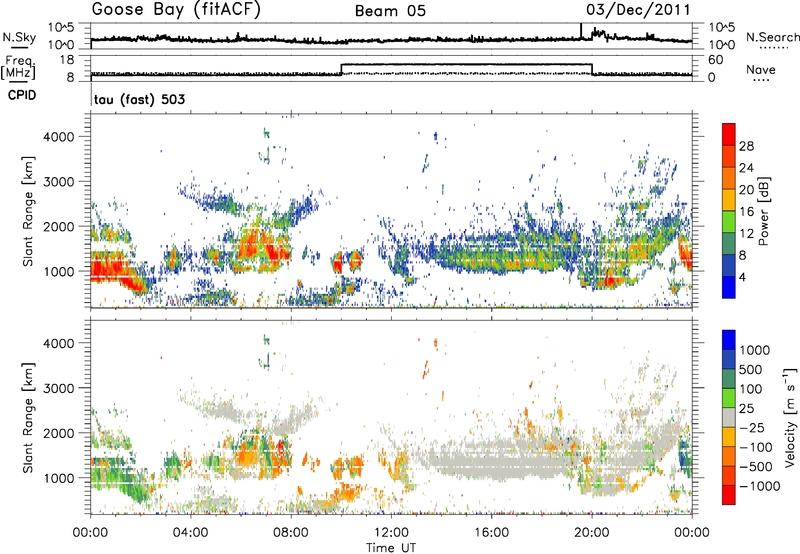Click the '16:00' time axis tick label
Screen dimensions: 800x554
491,533
